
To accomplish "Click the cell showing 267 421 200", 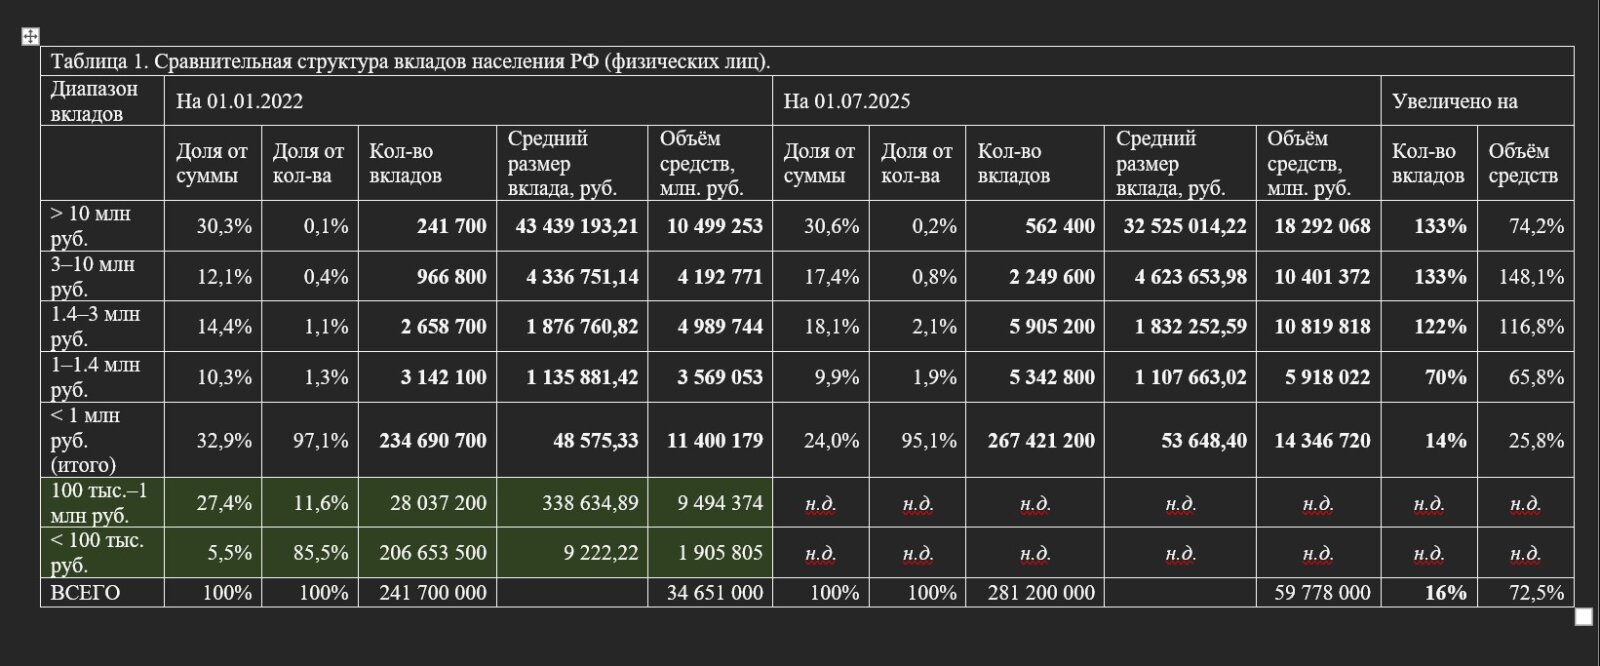I will pos(1041,440).
